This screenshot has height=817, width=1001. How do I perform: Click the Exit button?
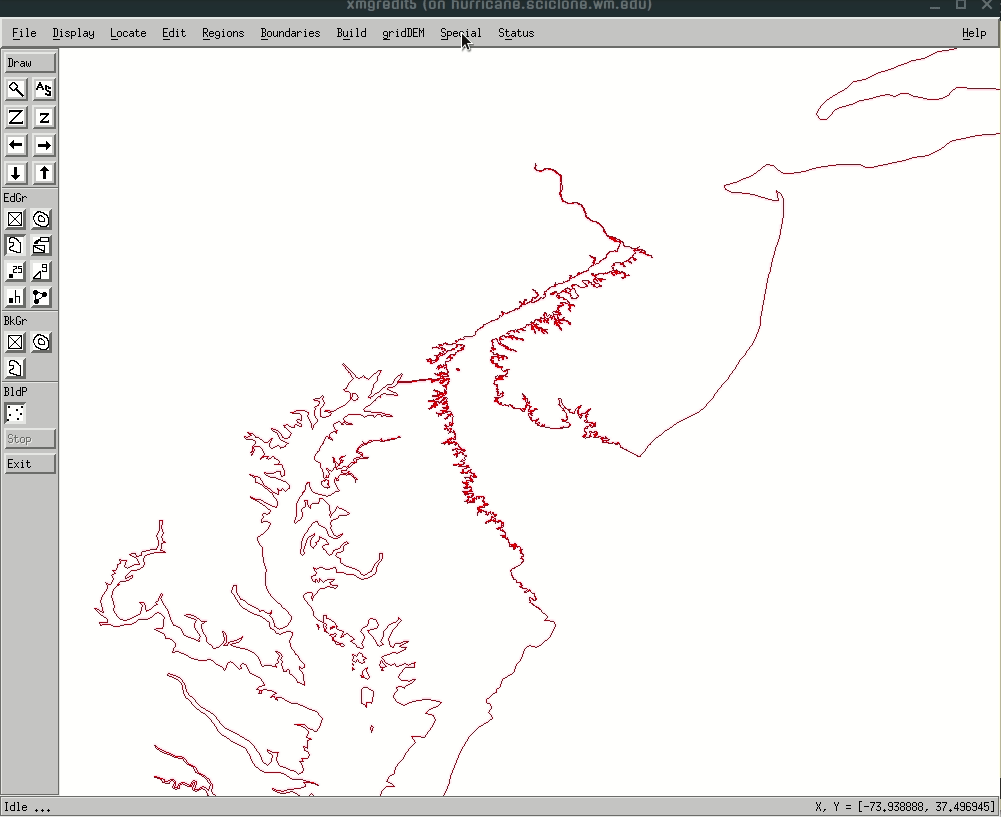click(x=30, y=464)
